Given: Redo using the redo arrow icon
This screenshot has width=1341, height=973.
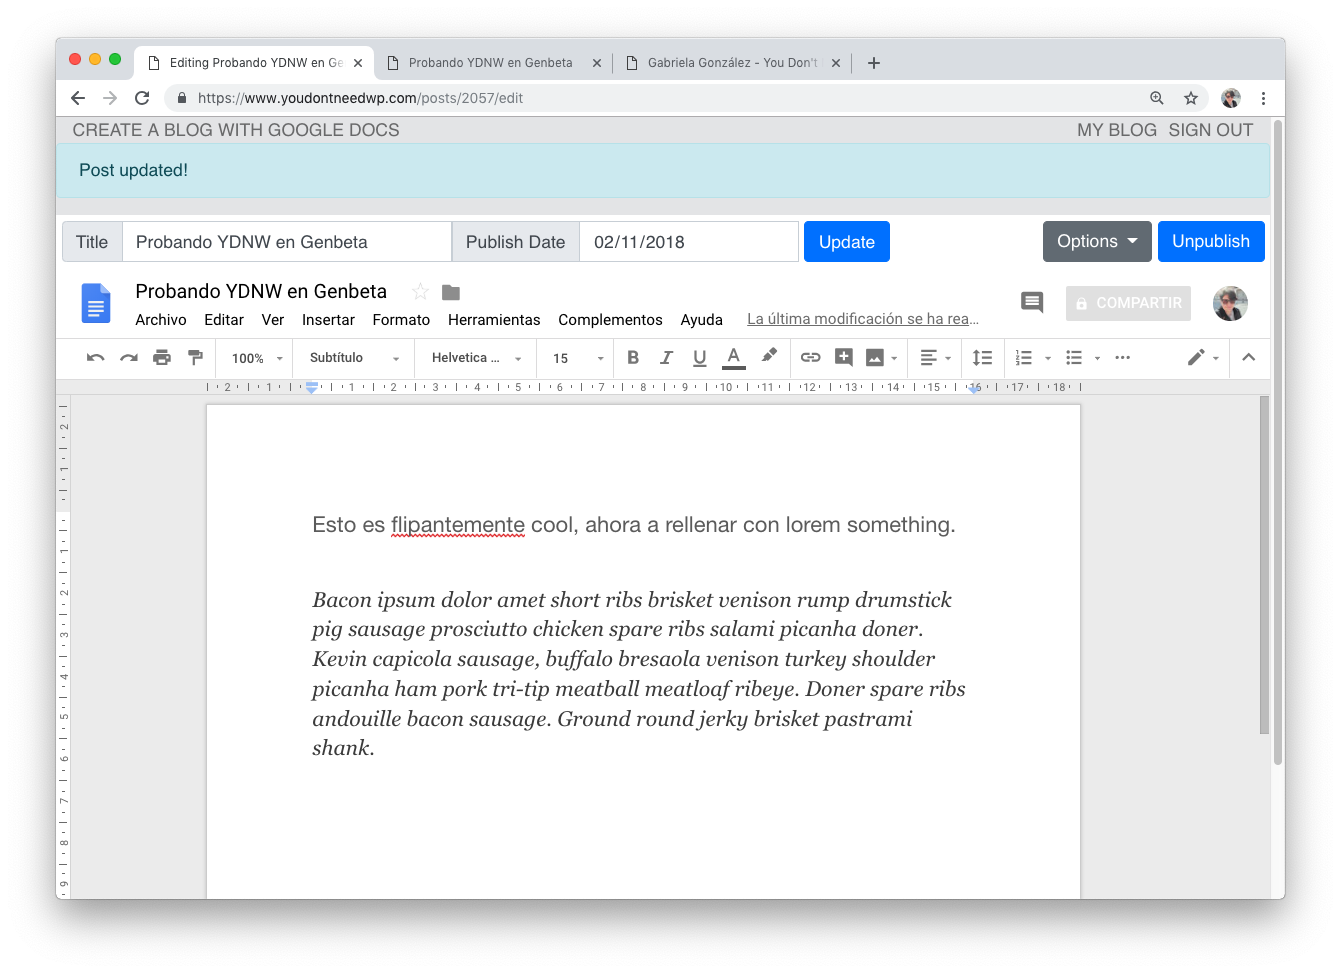Looking at the screenshot, I should click(x=128, y=357).
